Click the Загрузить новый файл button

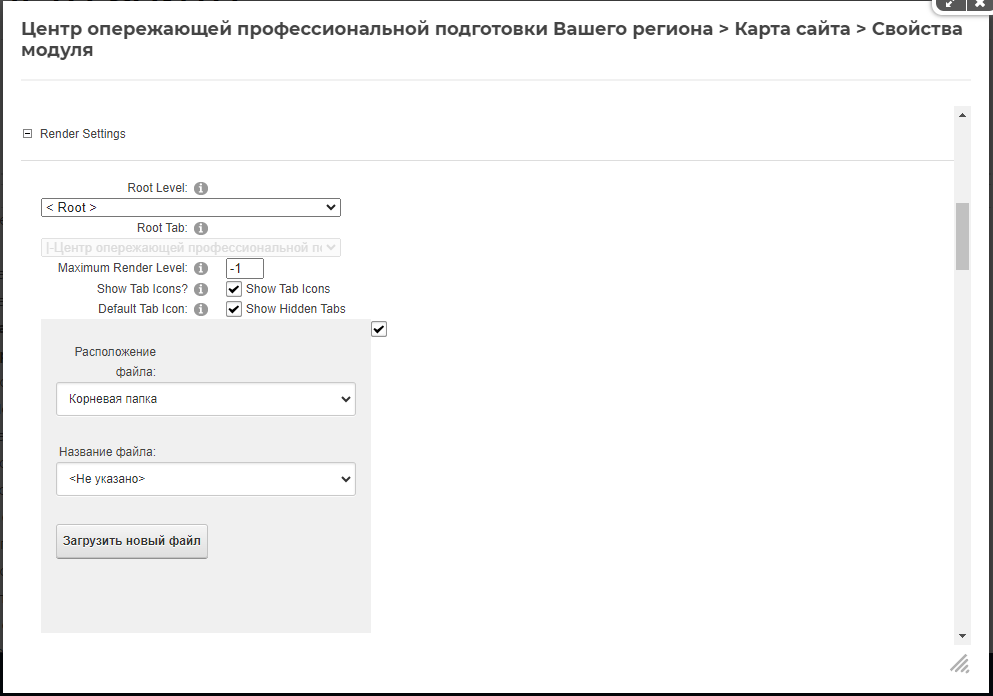click(x=132, y=541)
